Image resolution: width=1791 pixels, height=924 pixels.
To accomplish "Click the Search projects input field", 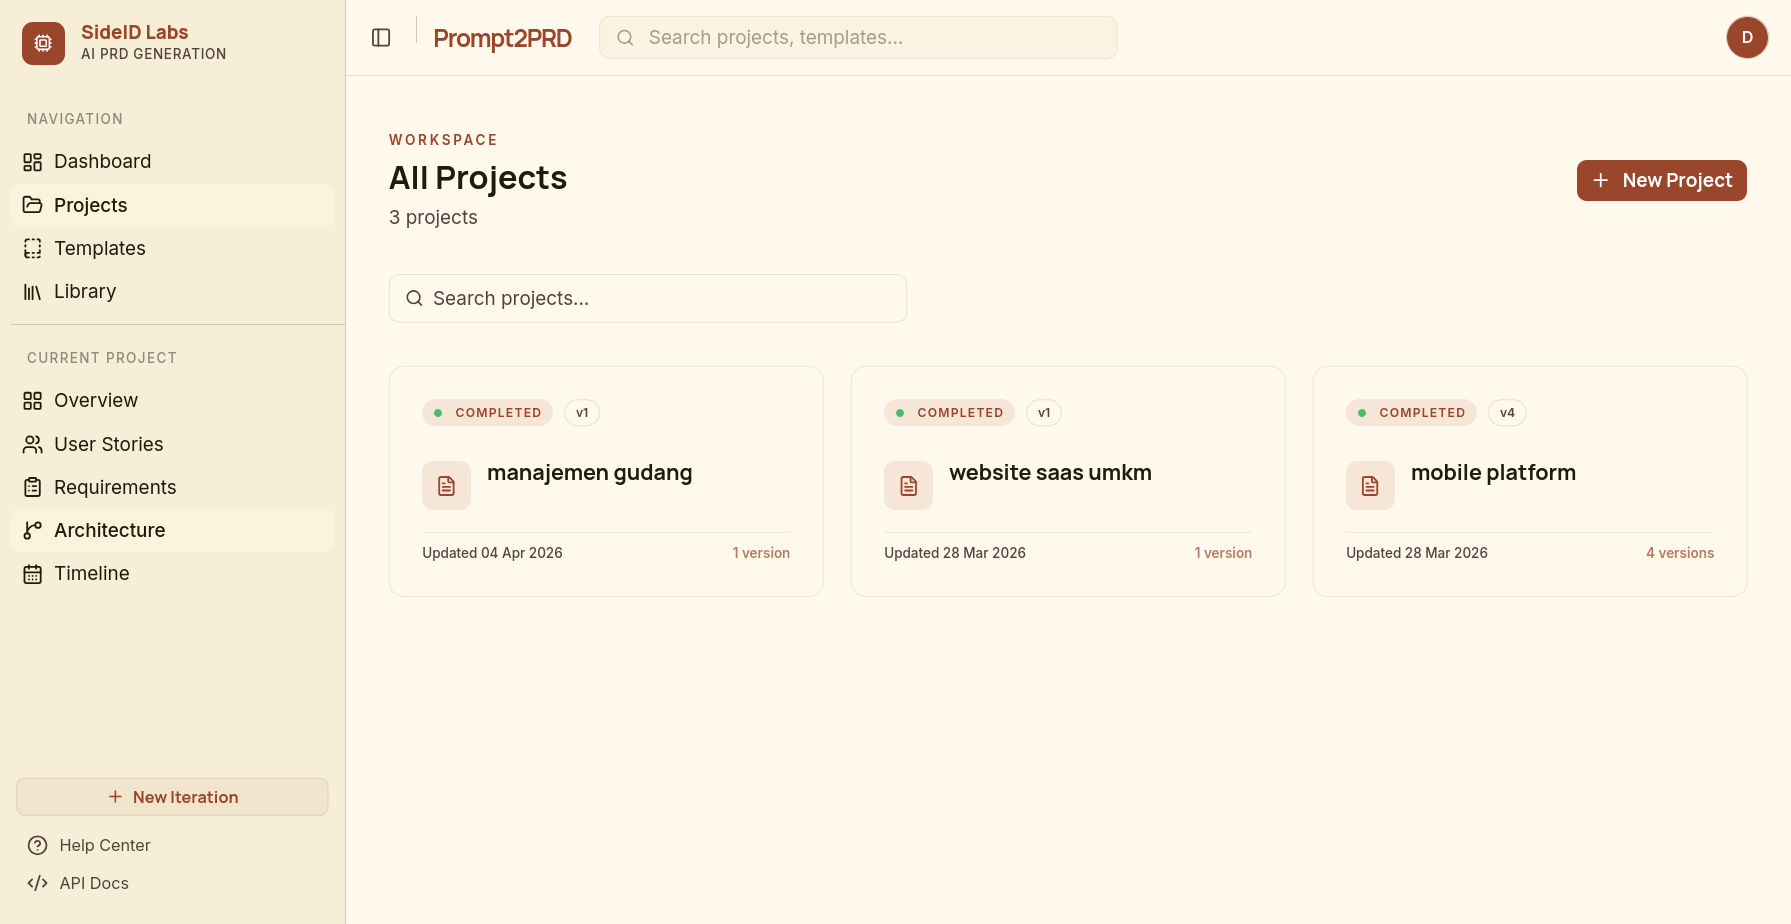I will (x=647, y=298).
